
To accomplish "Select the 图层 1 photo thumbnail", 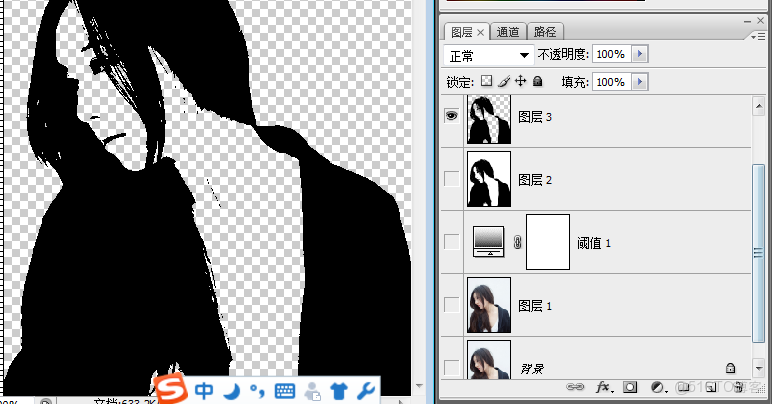I will [x=489, y=305].
